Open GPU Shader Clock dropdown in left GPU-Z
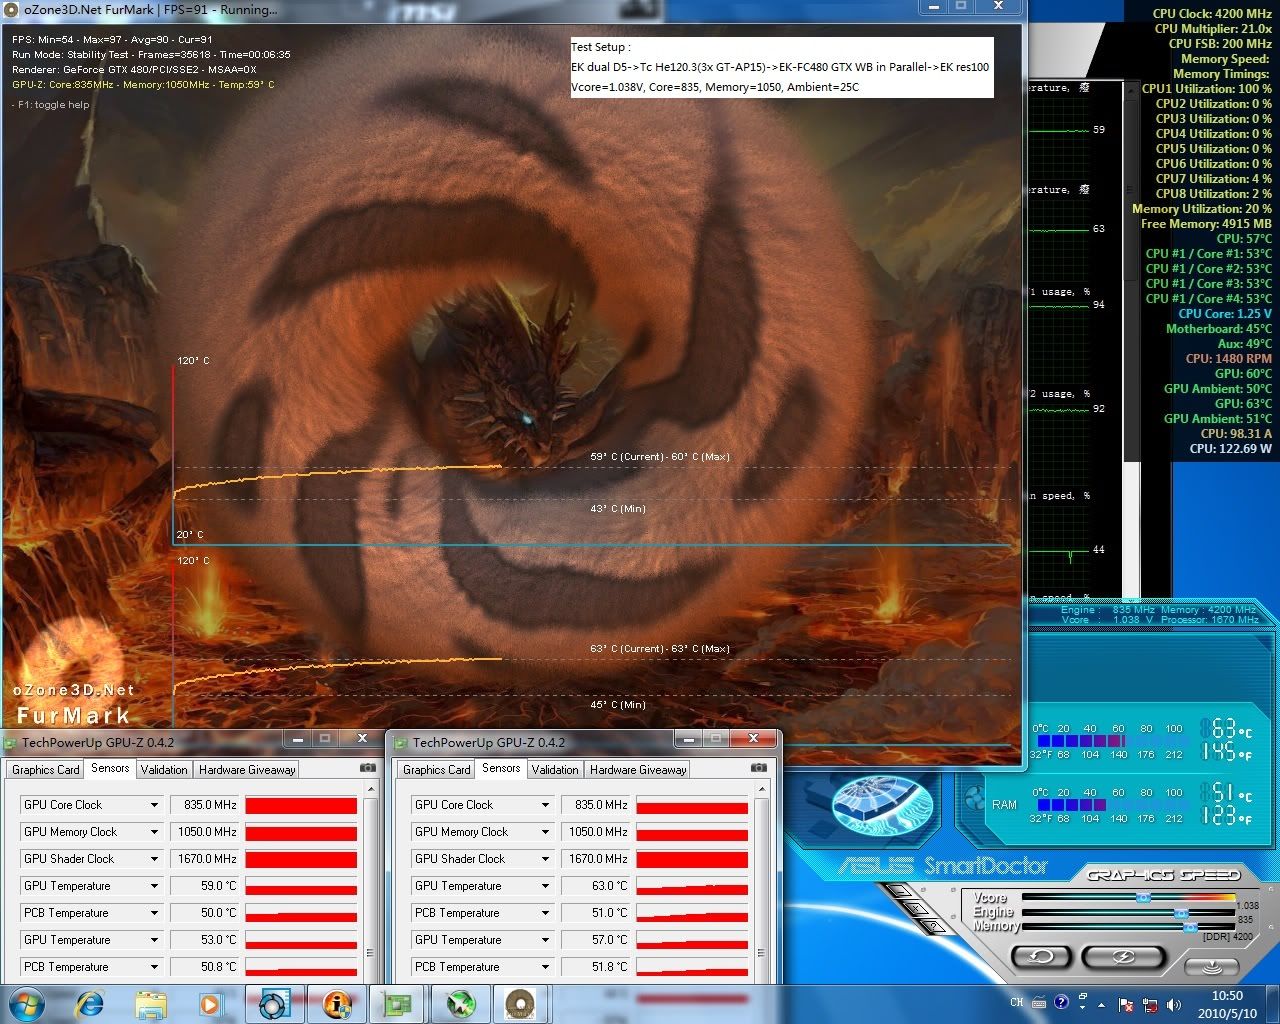The width and height of the screenshot is (1280, 1024). point(154,859)
